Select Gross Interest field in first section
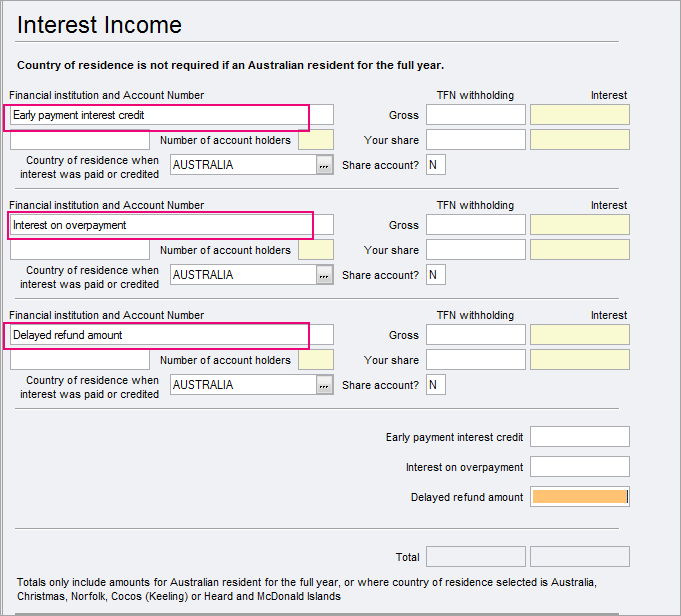 (x=580, y=115)
